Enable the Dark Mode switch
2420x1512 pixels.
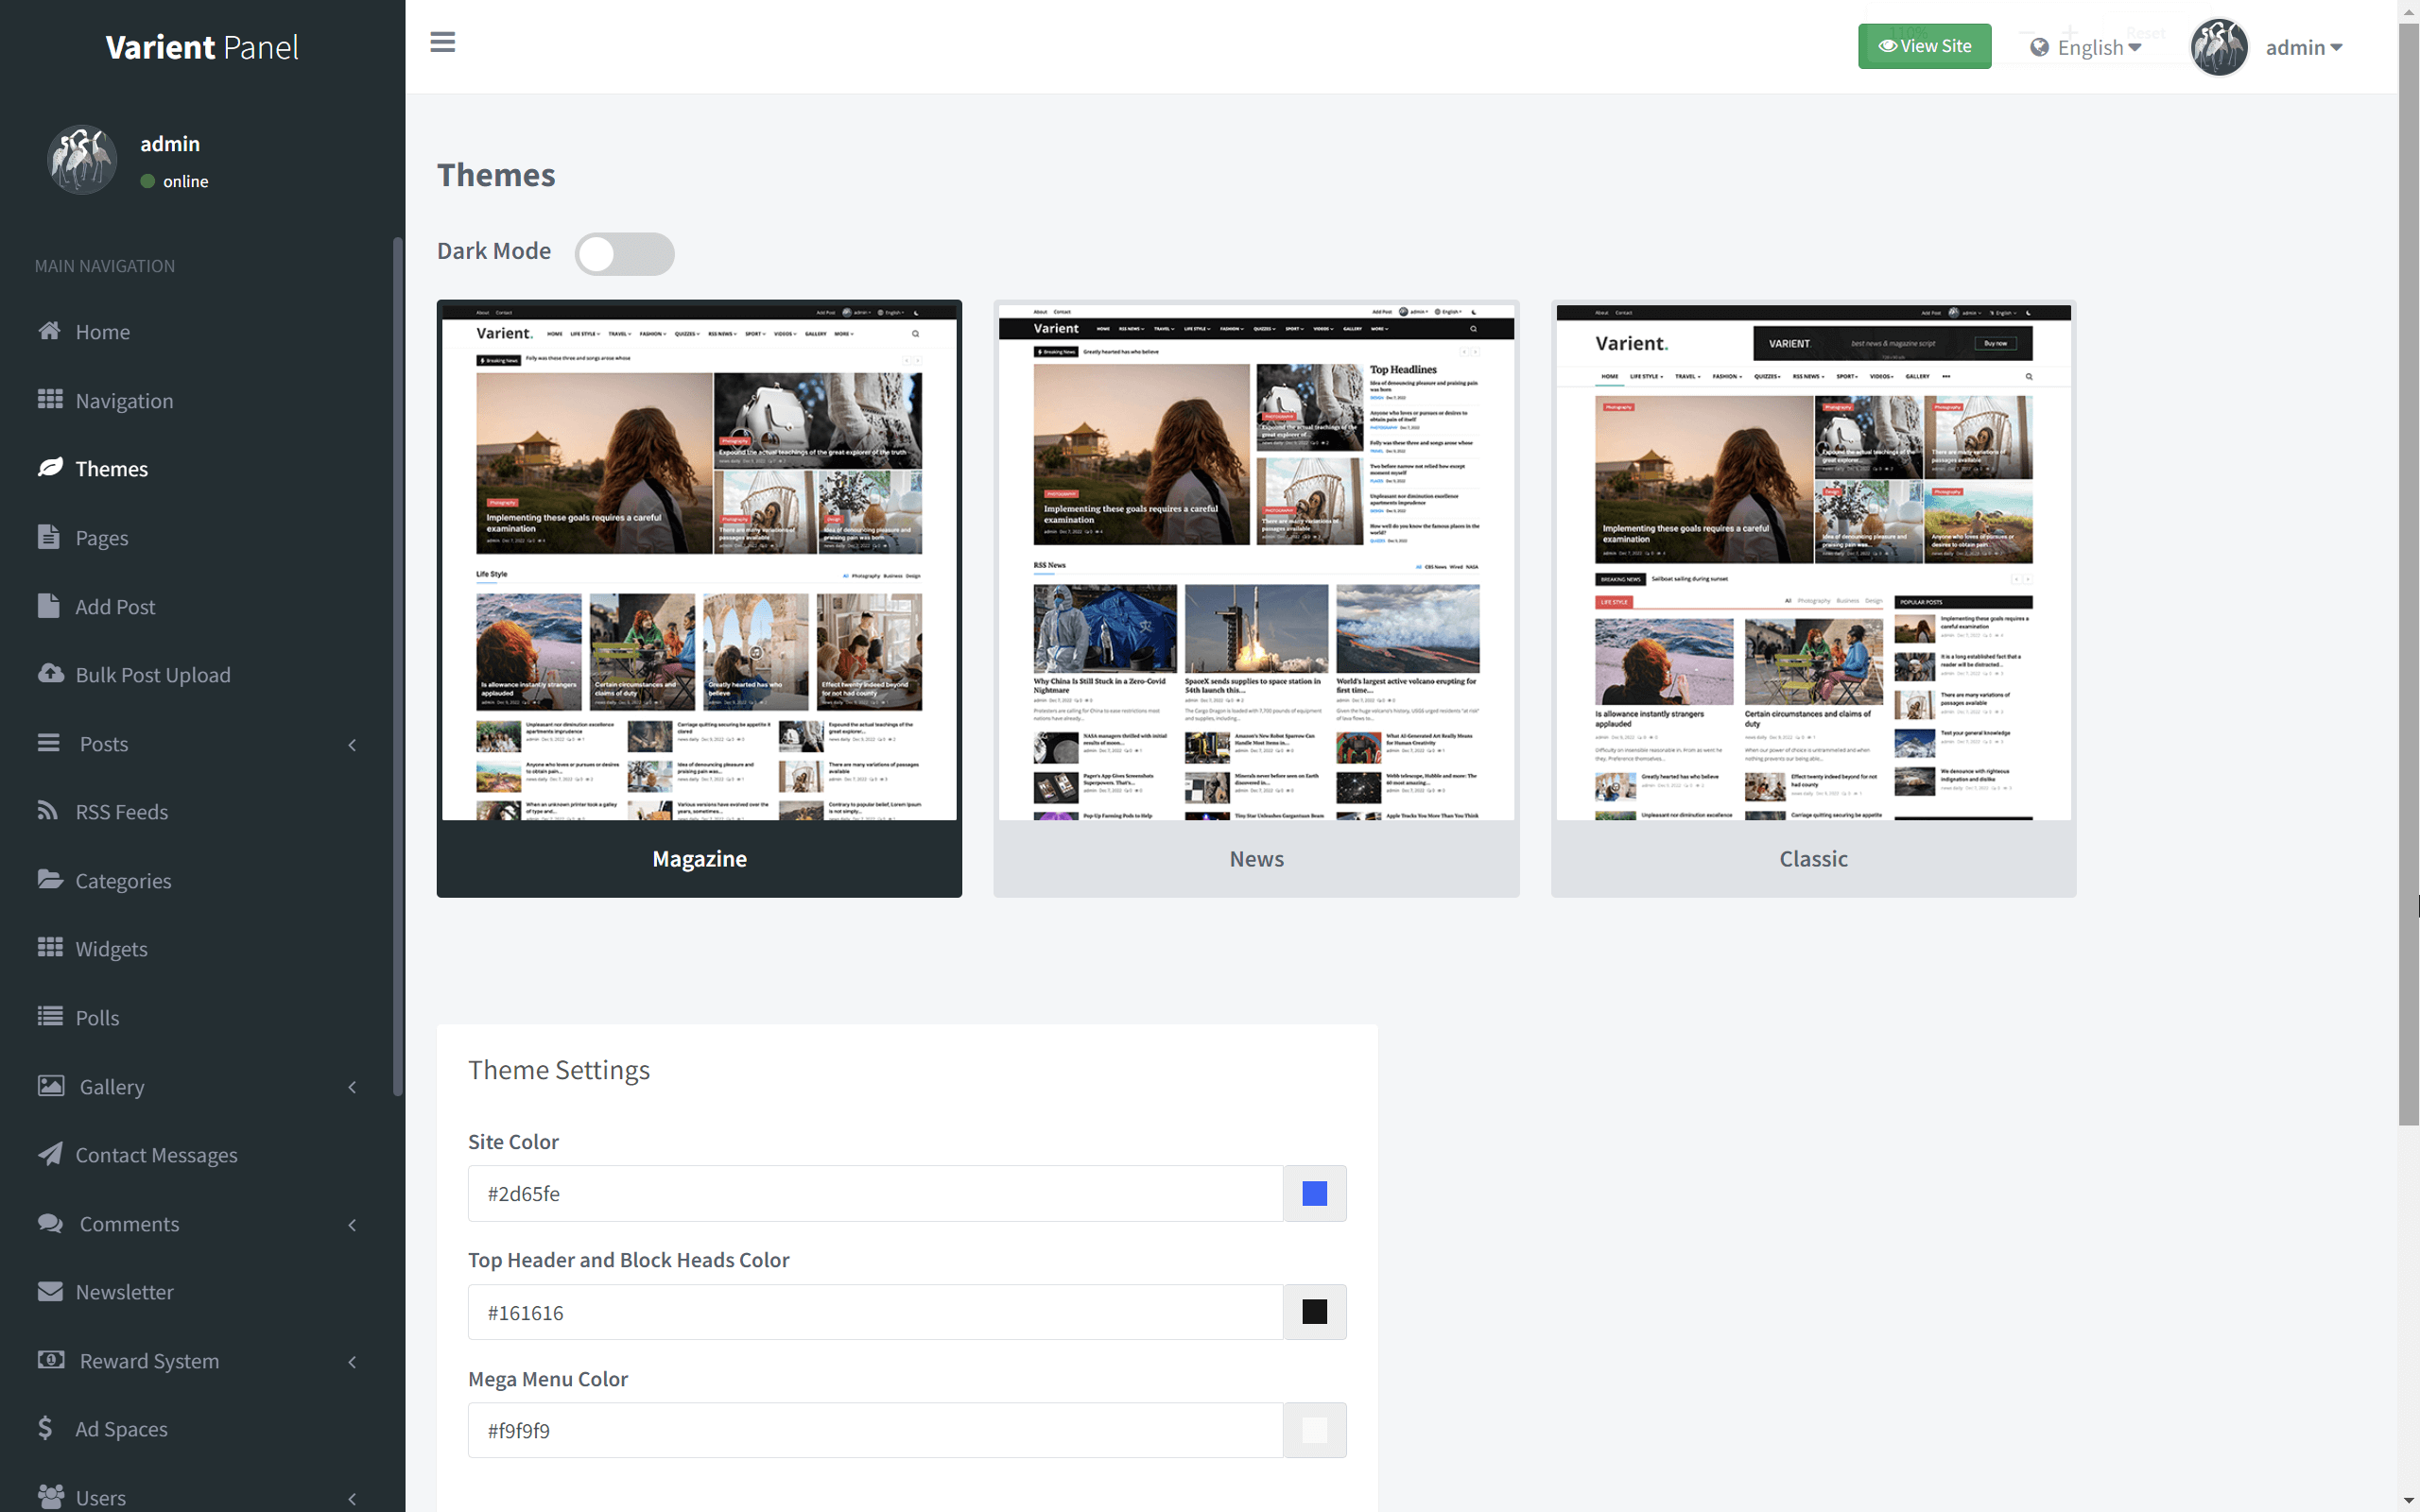point(624,254)
